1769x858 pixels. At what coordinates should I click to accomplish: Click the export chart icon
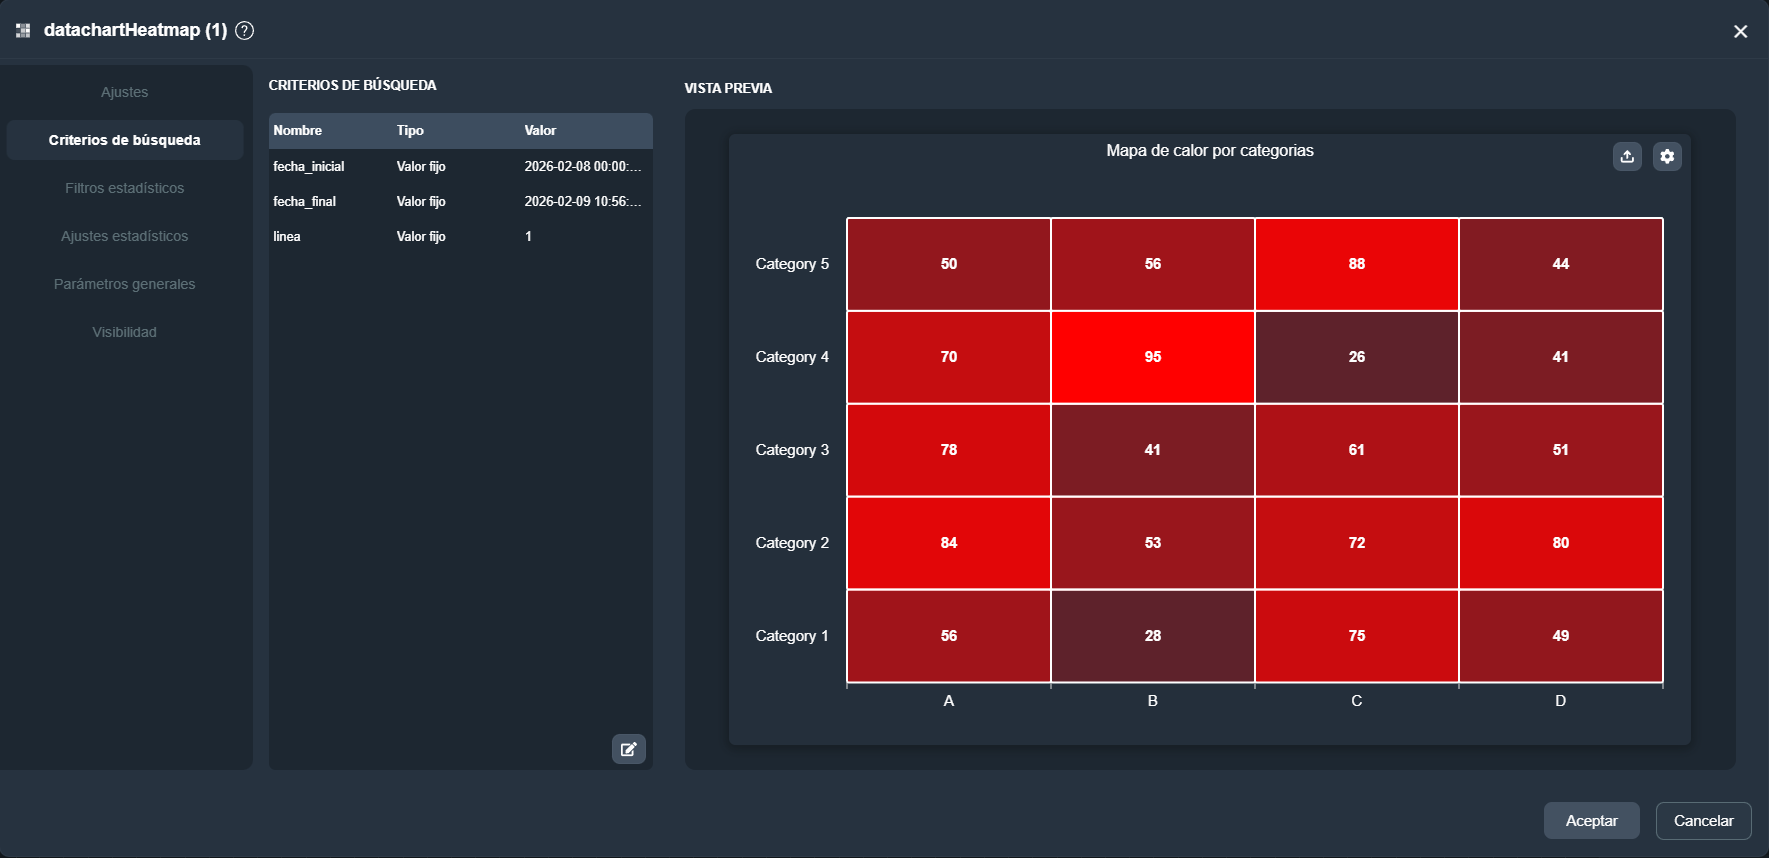coord(1627,157)
